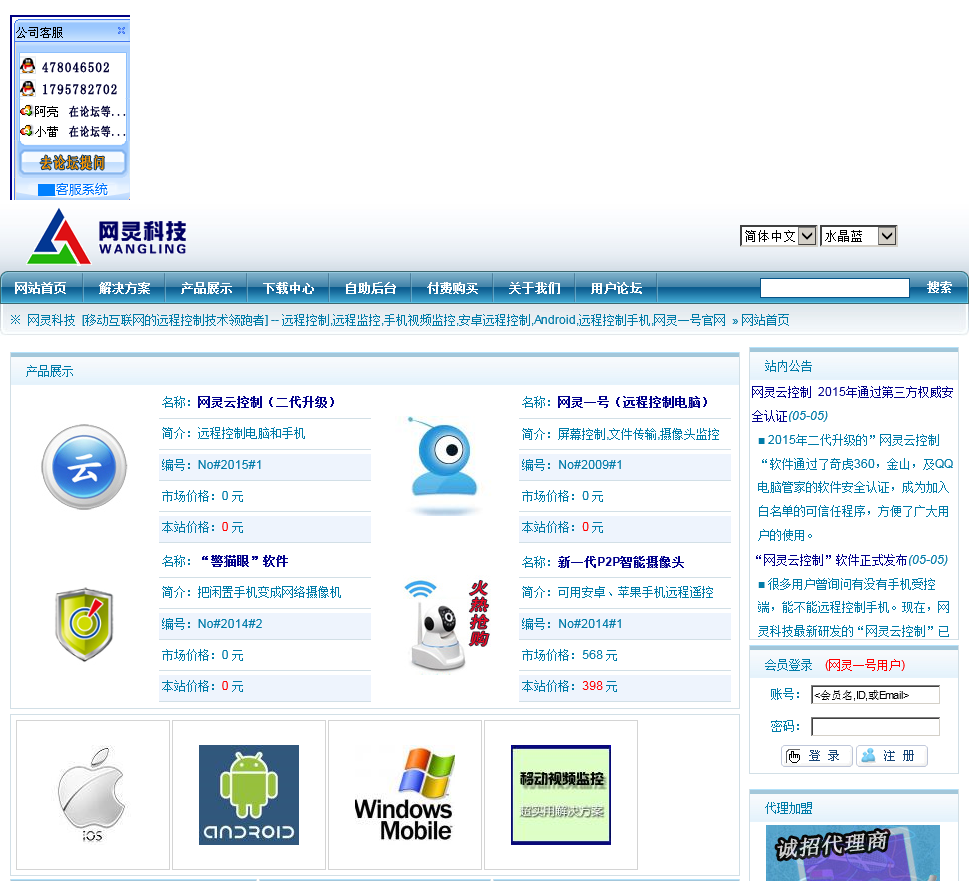969x881 pixels.
Task: Open the 水晶蓝 theme dropdown
Action: 858,236
